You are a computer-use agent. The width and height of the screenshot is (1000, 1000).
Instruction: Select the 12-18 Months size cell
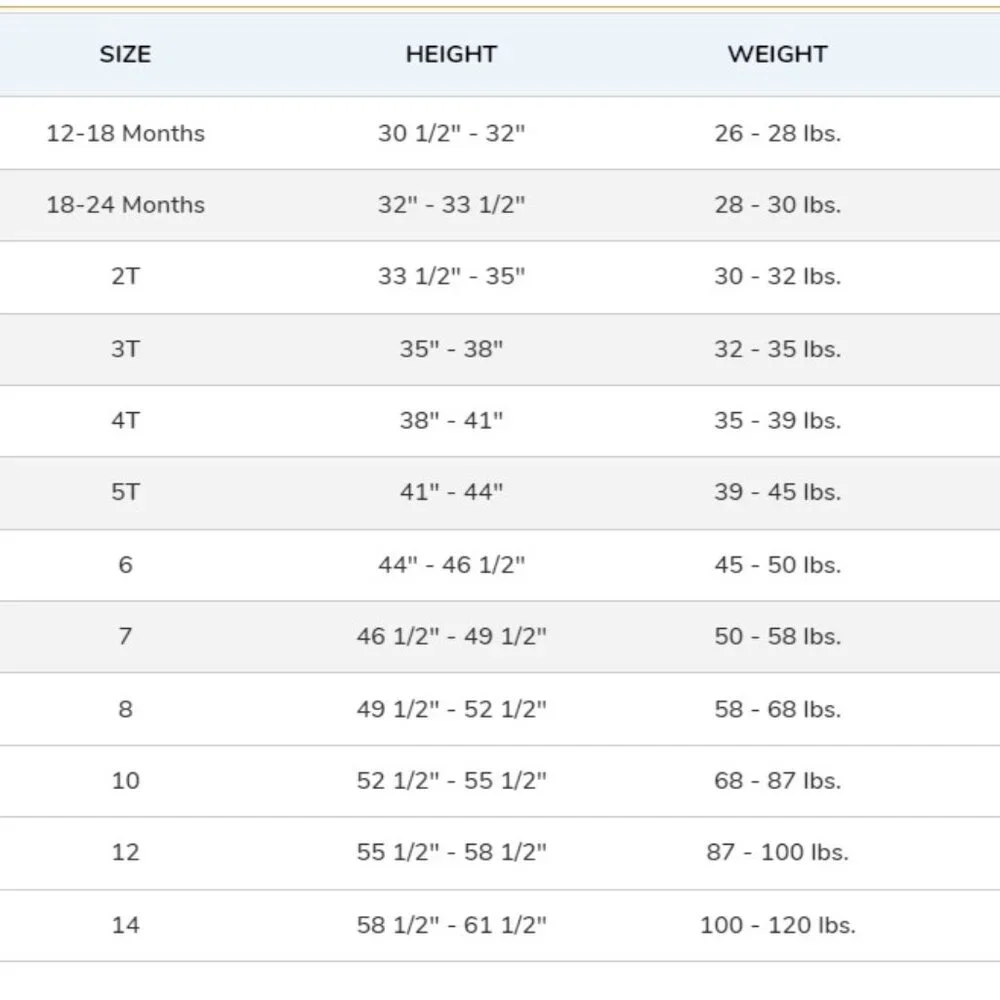[x=126, y=133]
